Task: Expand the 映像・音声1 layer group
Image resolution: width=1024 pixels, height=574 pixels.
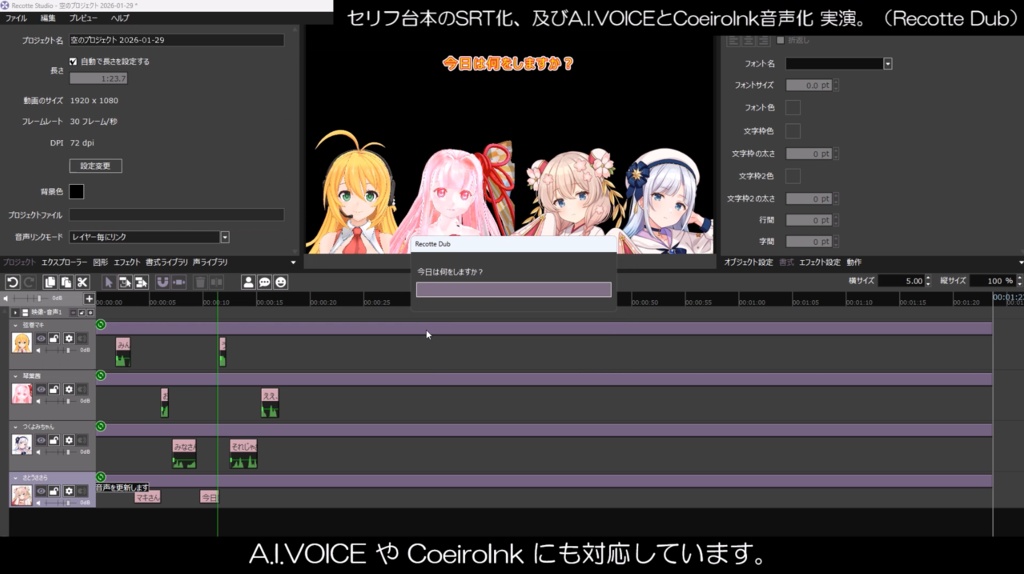Action: click(x=16, y=313)
